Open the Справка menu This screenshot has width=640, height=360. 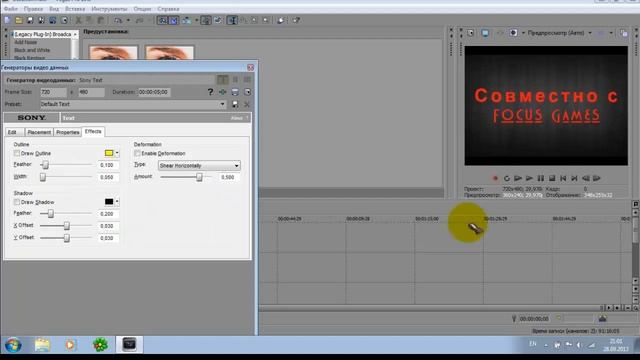(x=168, y=9)
